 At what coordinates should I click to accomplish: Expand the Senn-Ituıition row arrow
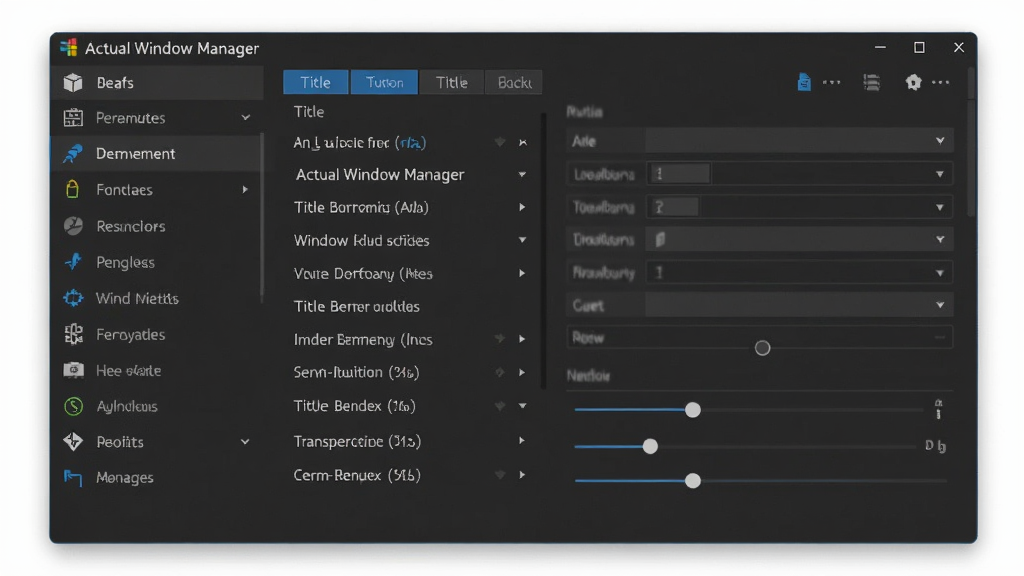522,372
